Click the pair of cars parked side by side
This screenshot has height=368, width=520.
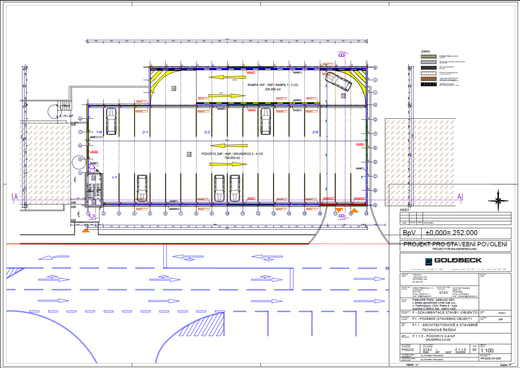click(x=227, y=188)
